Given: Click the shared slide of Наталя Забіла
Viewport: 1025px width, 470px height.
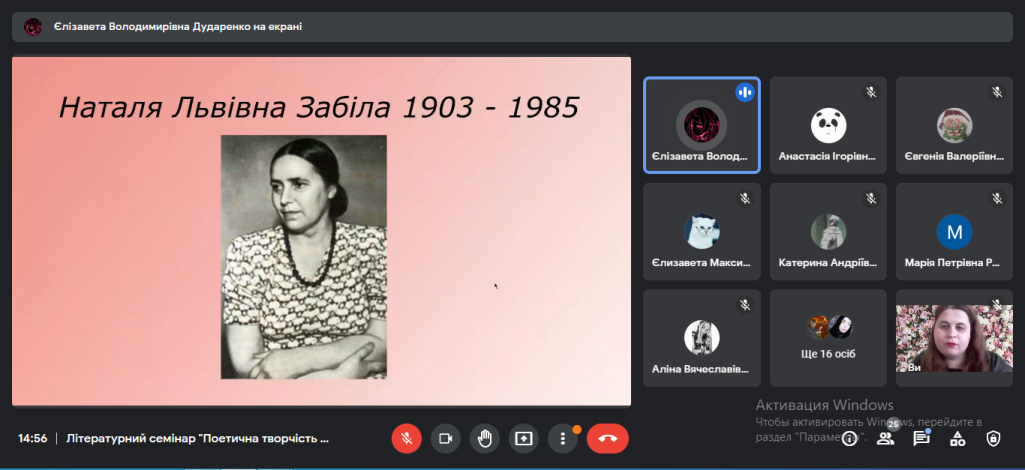Looking at the screenshot, I should (x=321, y=231).
